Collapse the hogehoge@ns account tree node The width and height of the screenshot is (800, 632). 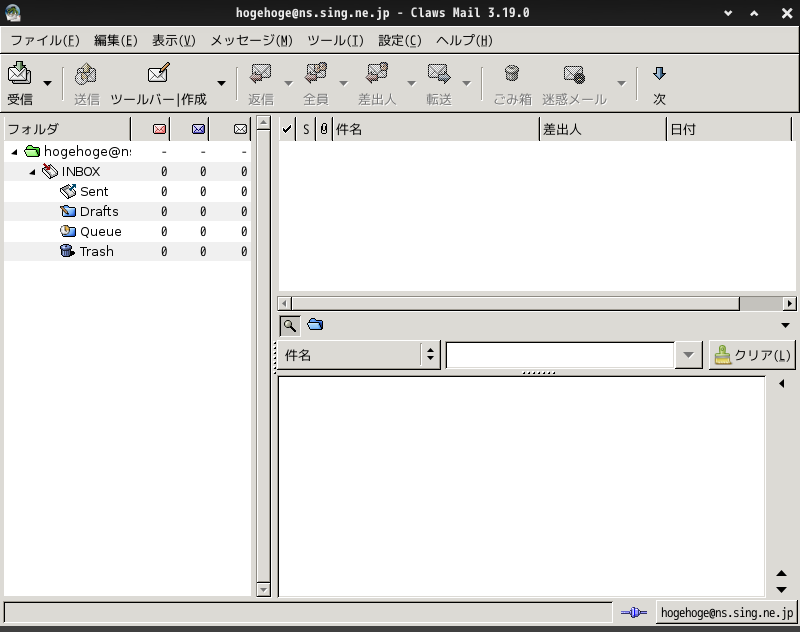pyautogui.click(x=14, y=152)
